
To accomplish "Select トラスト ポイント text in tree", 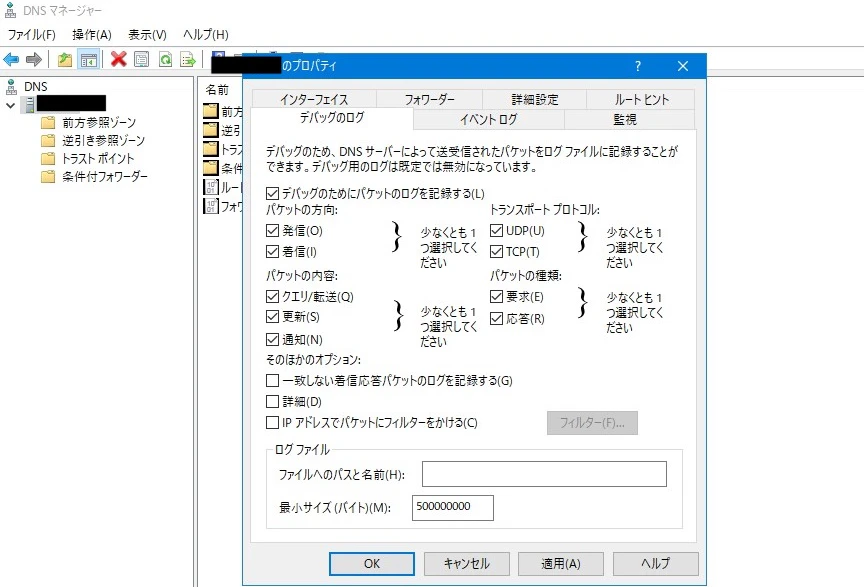I will tap(98, 159).
